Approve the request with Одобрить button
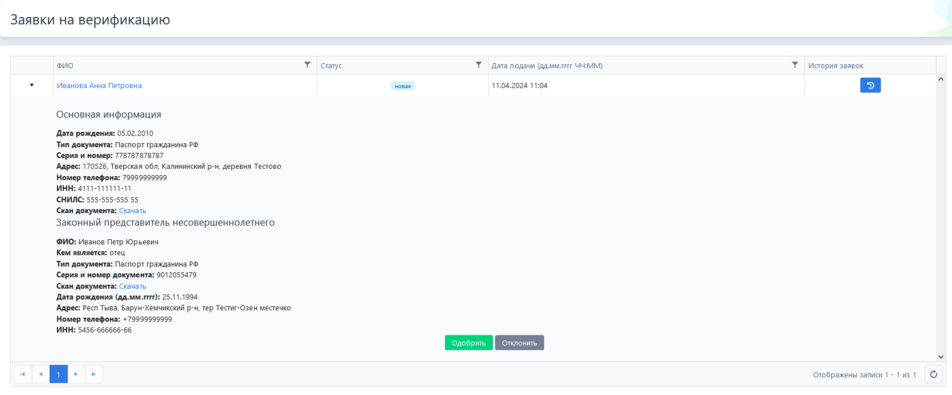Viewport: 952px width, 395px height. click(x=469, y=343)
